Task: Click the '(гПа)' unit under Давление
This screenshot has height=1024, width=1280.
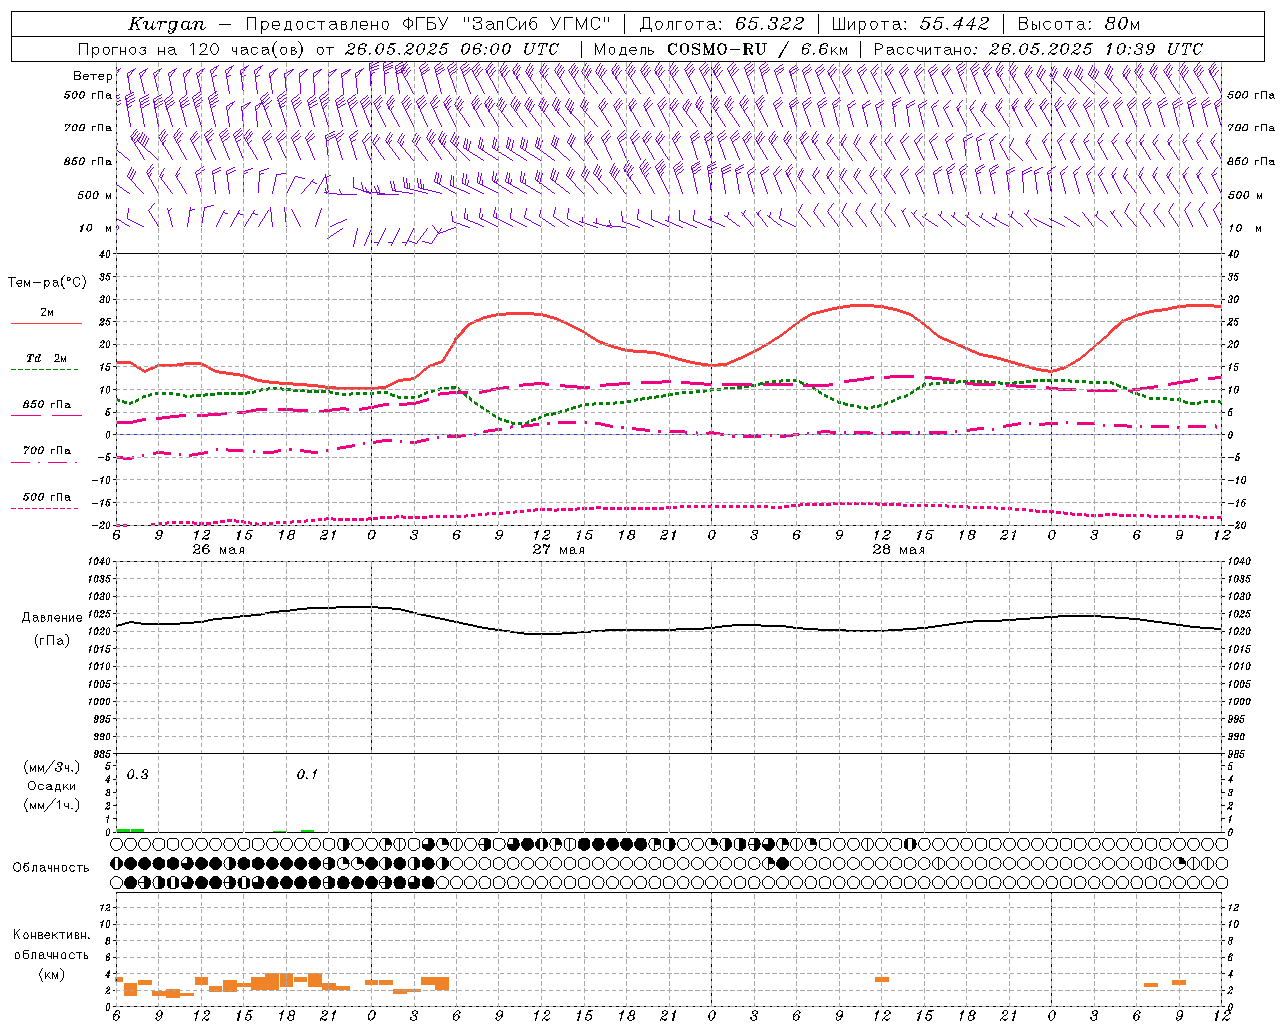Action: click(x=52, y=641)
